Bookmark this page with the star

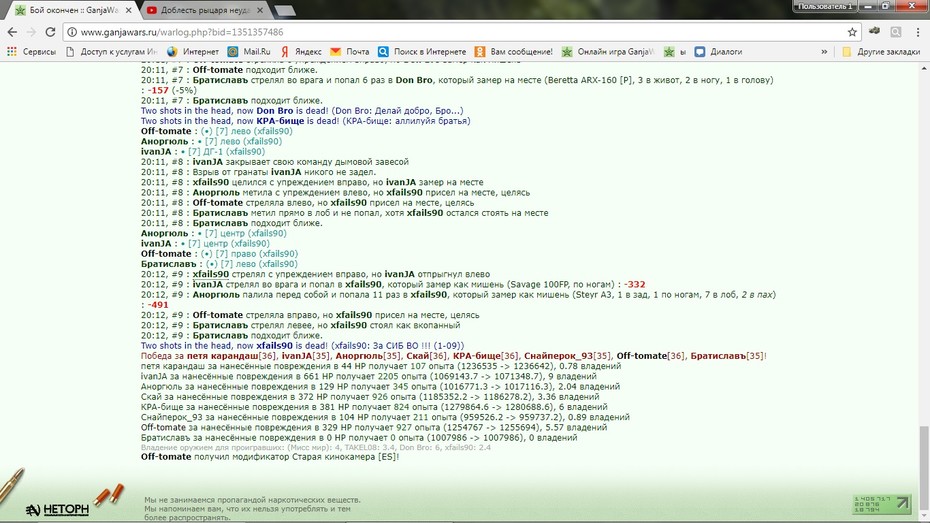click(x=852, y=32)
